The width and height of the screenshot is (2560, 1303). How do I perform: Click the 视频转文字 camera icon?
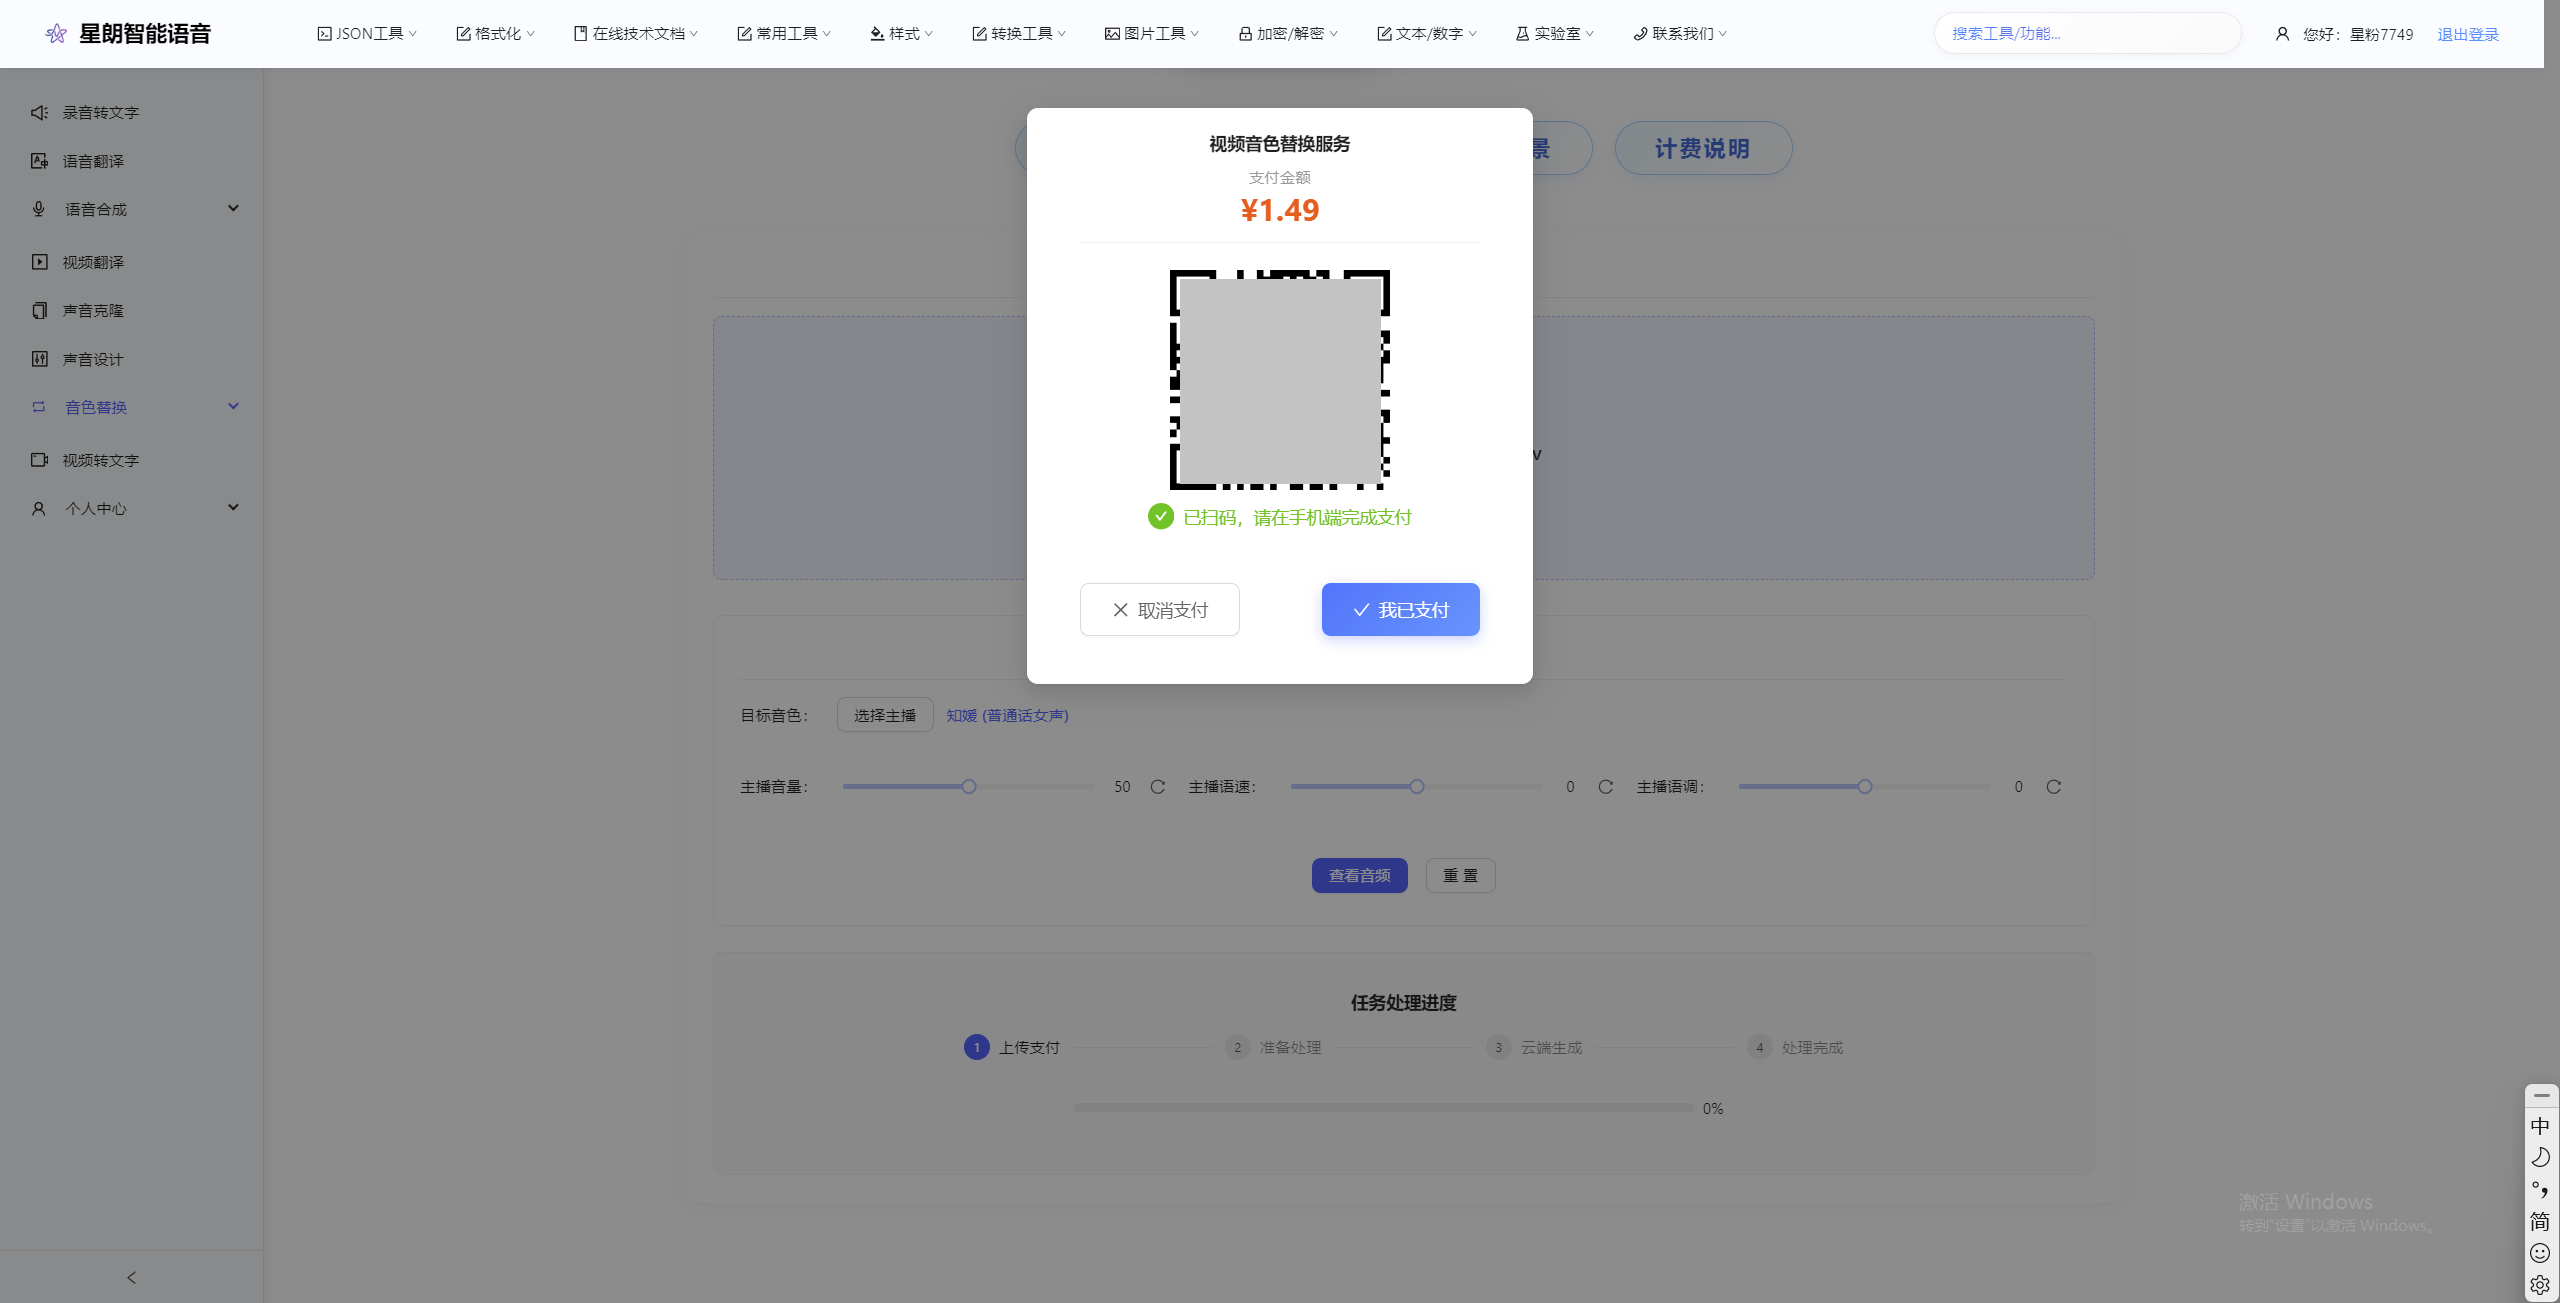tap(39, 460)
